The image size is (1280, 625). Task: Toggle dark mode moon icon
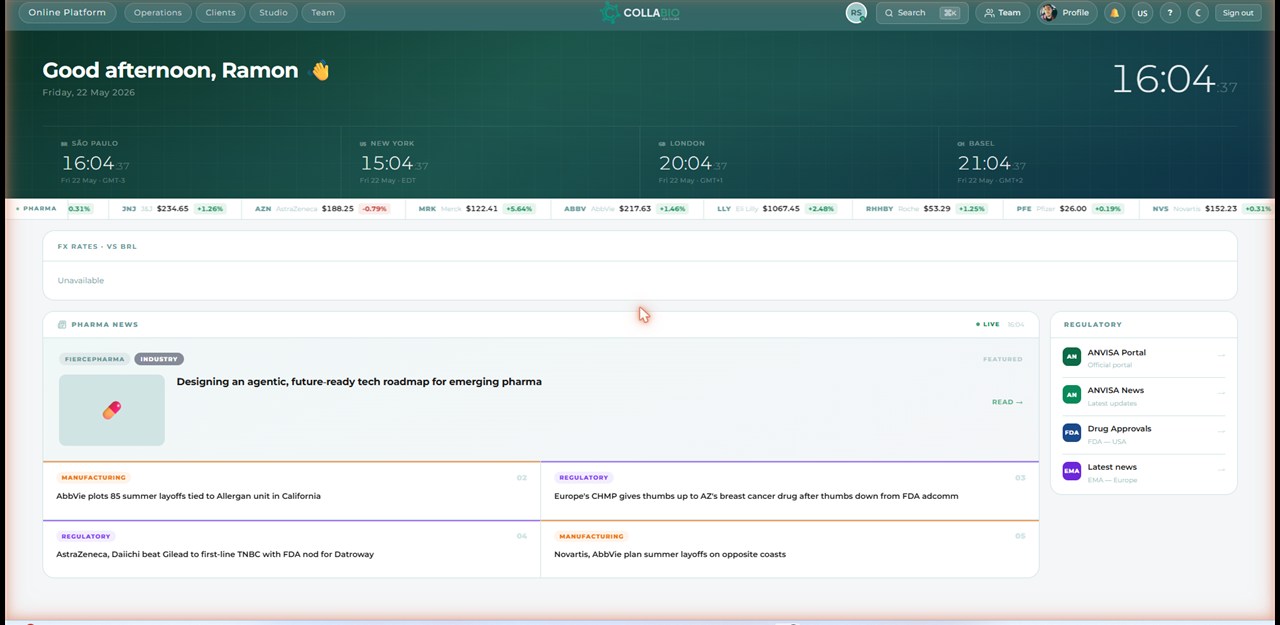coord(1198,13)
